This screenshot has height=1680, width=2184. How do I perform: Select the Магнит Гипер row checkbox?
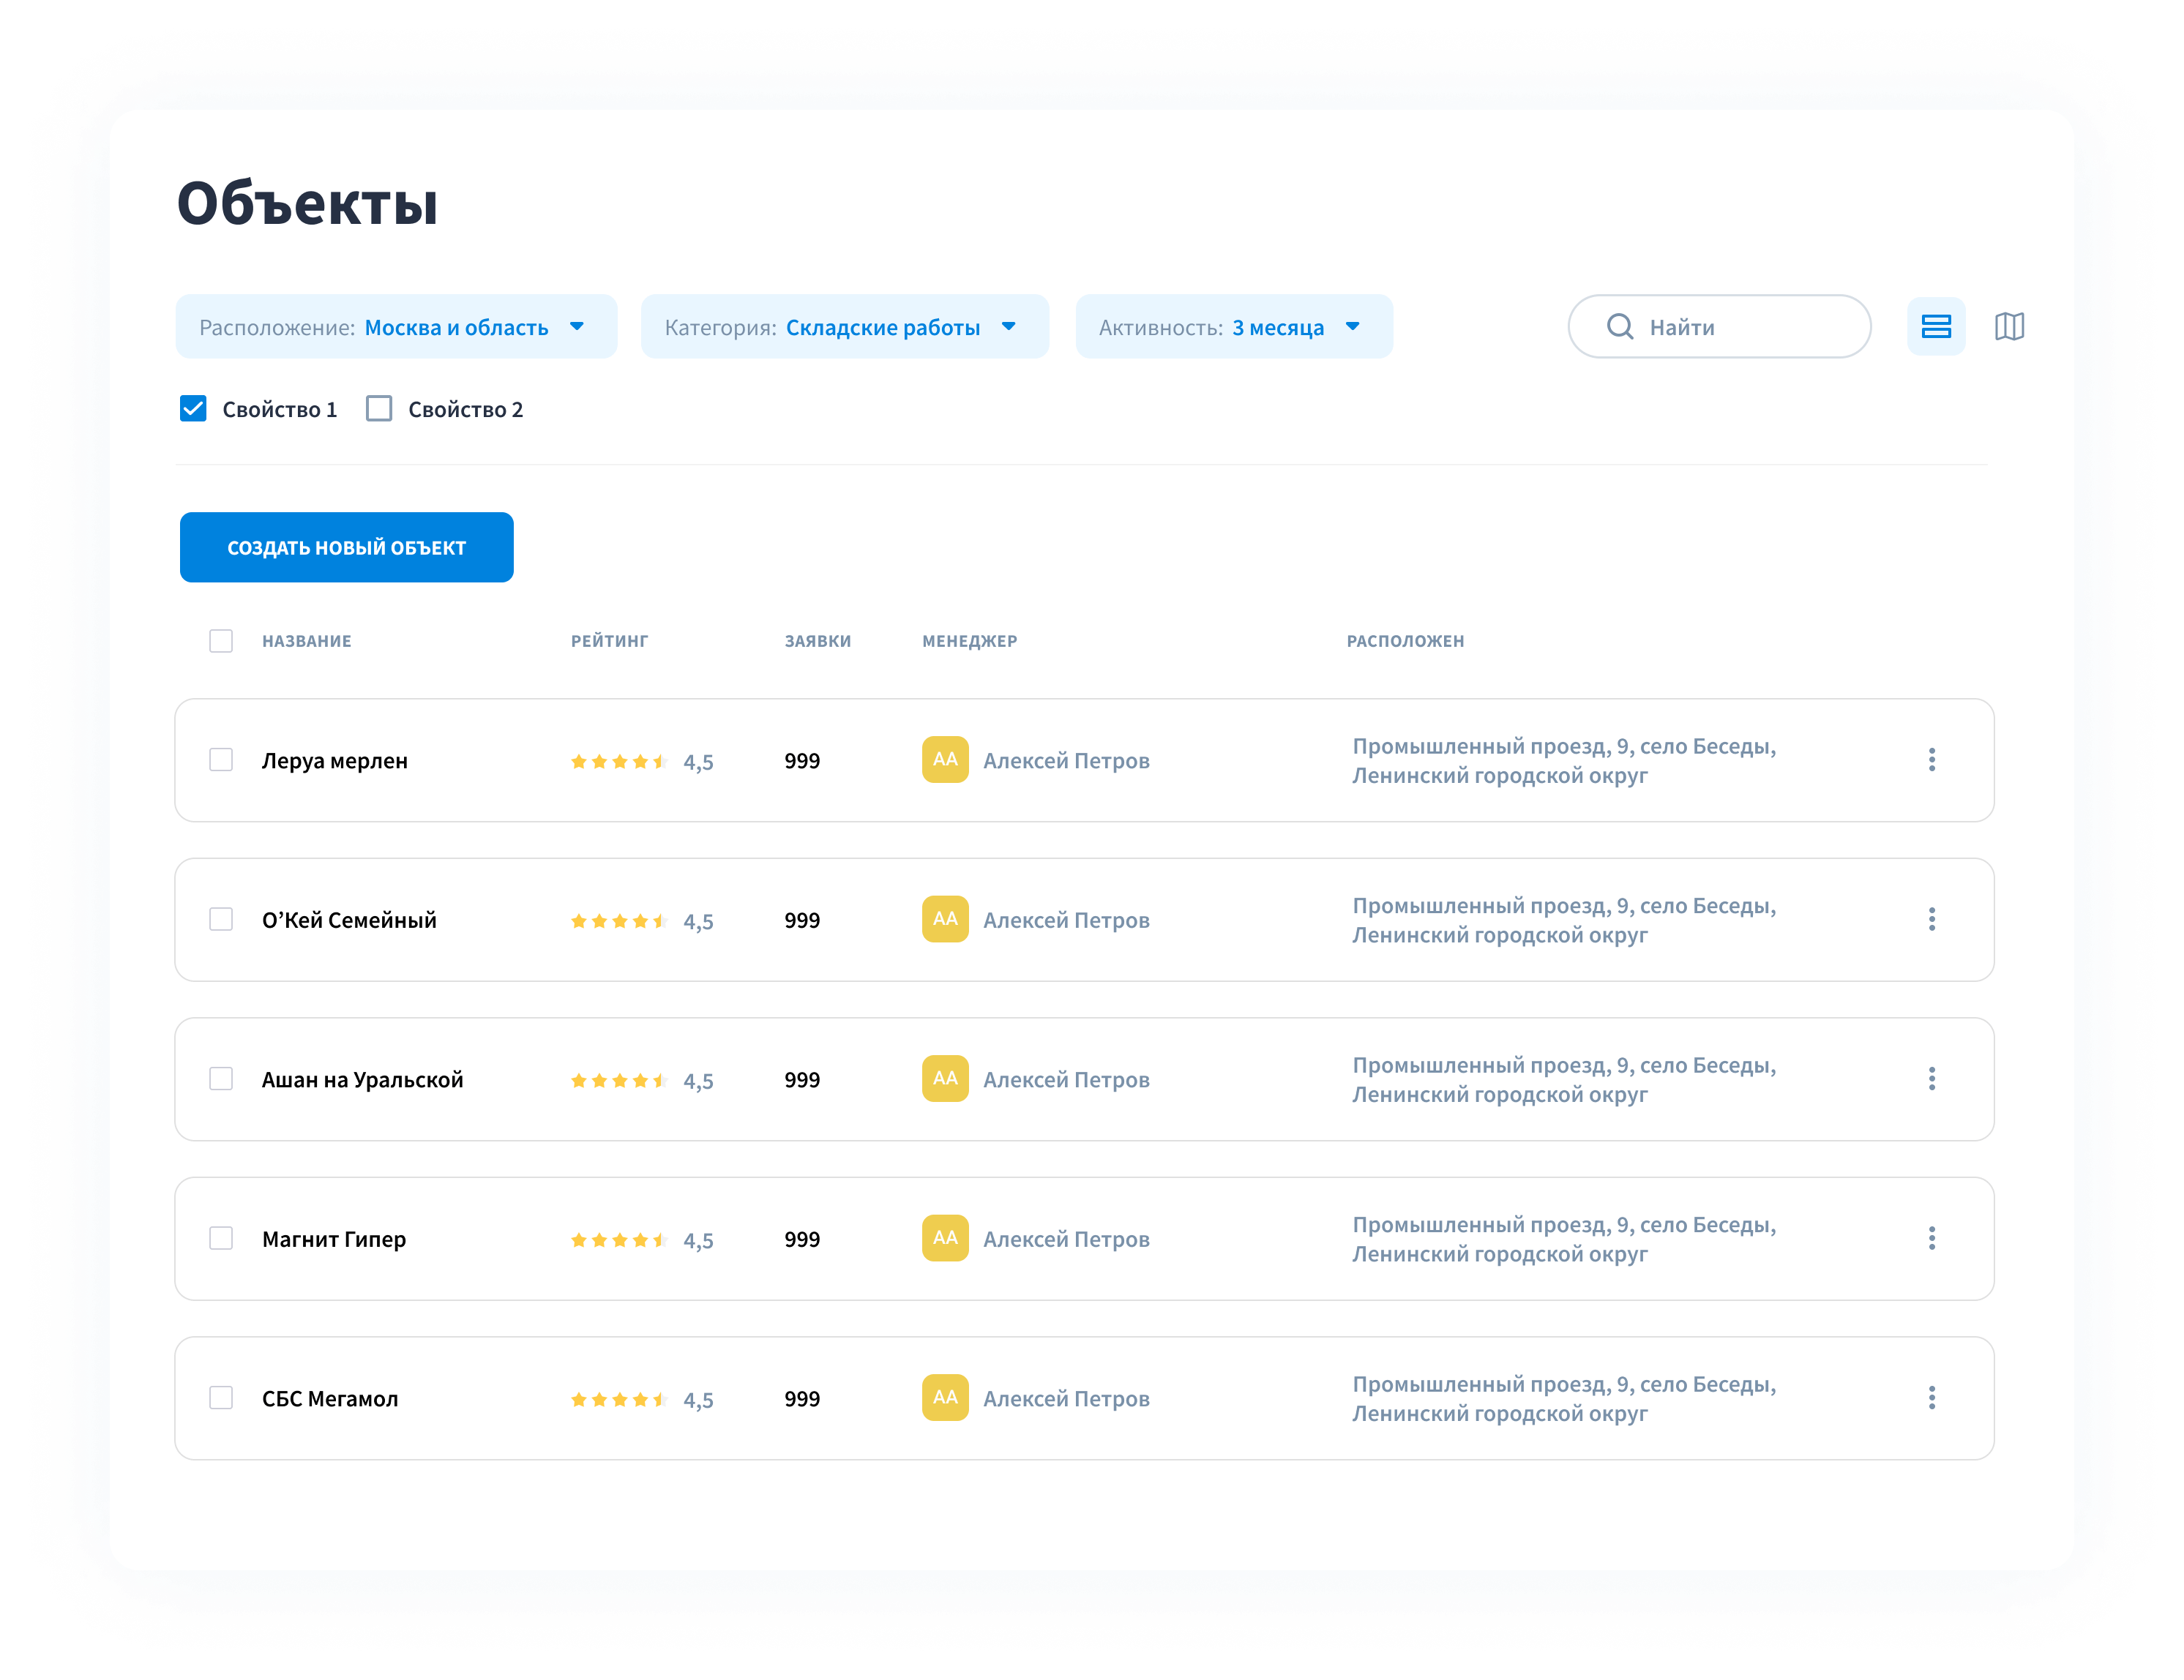[x=221, y=1238]
